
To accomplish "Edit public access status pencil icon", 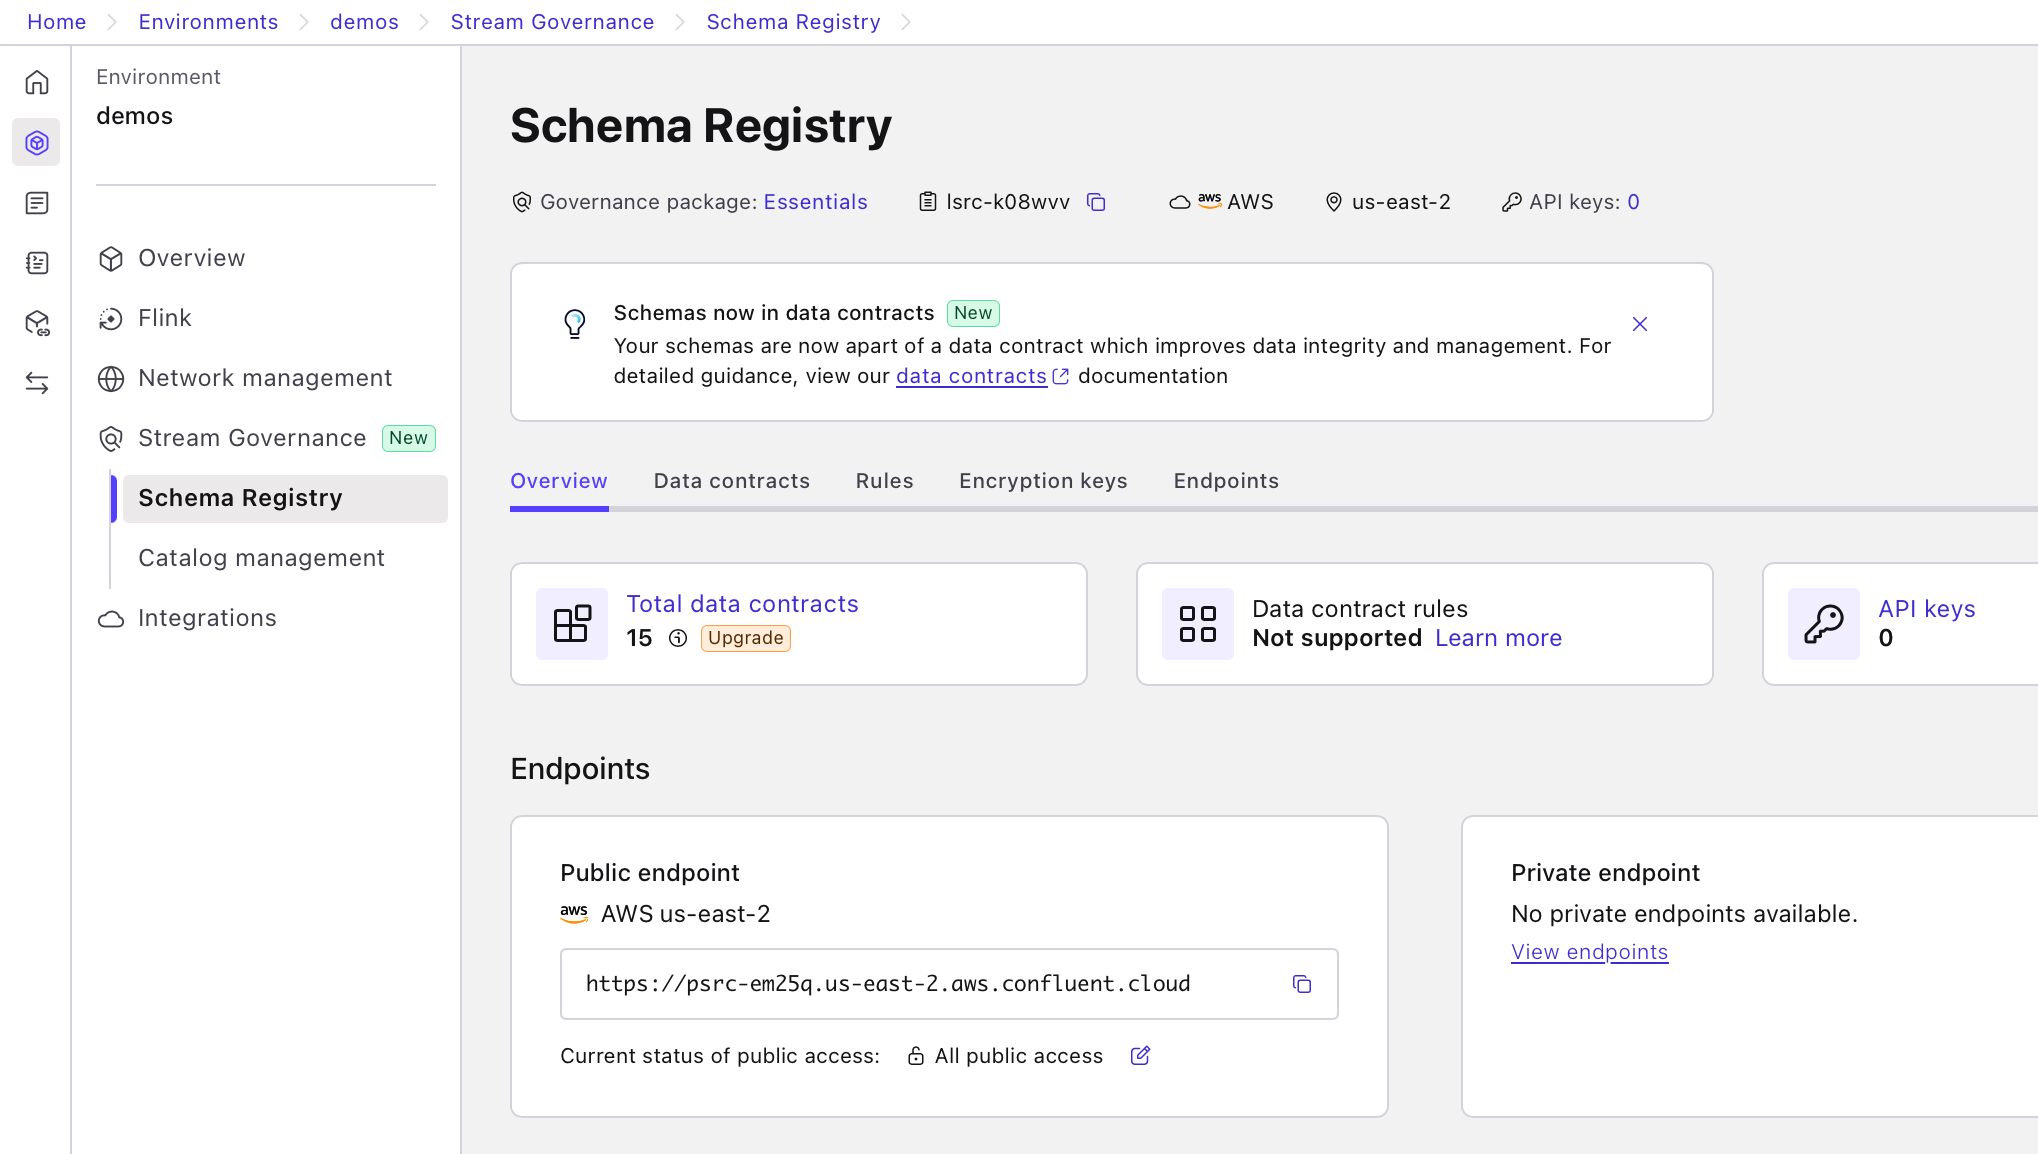I will [1140, 1056].
